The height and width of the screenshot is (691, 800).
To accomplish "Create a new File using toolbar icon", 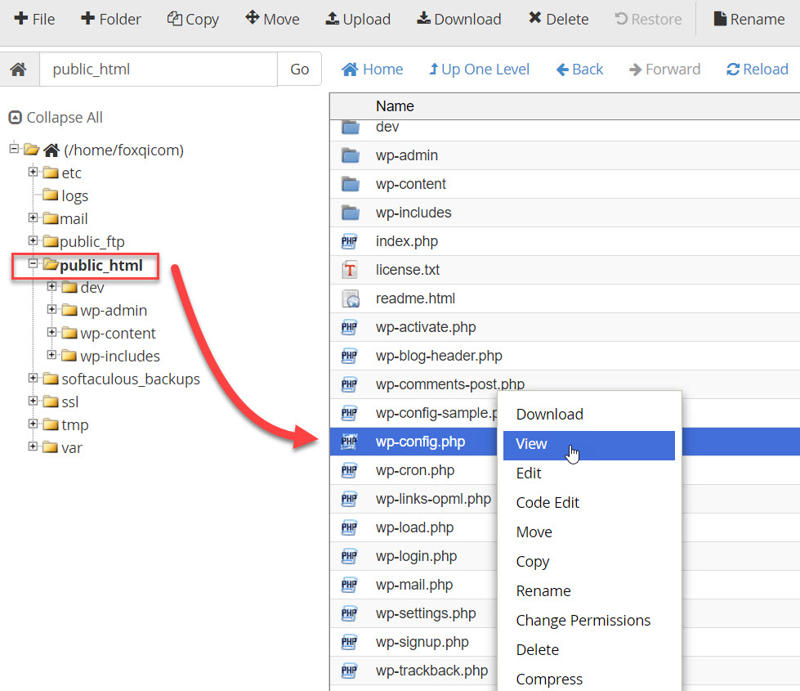I will [34, 18].
